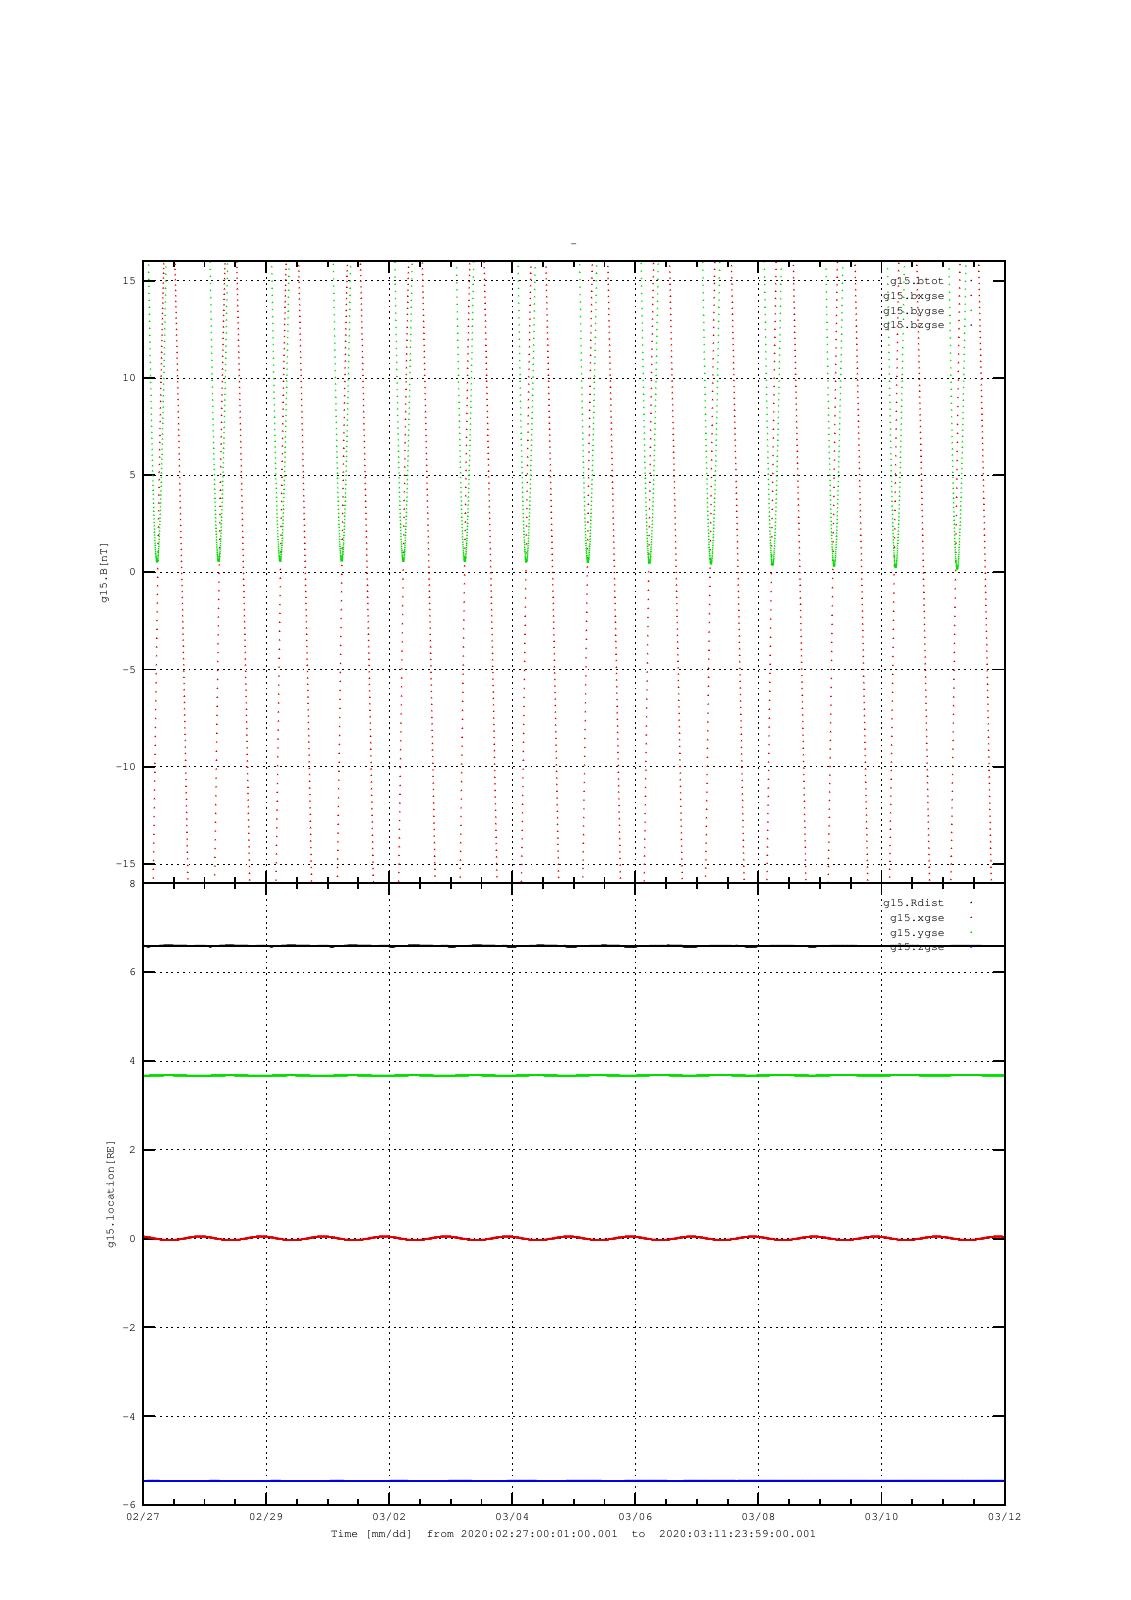
Task: Select the 4 tick on the location axis
Action: [132, 1061]
